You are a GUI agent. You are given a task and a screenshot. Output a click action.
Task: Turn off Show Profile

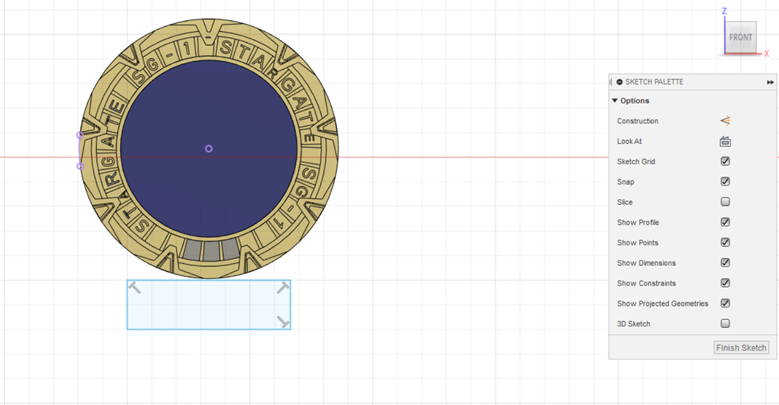[725, 222]
